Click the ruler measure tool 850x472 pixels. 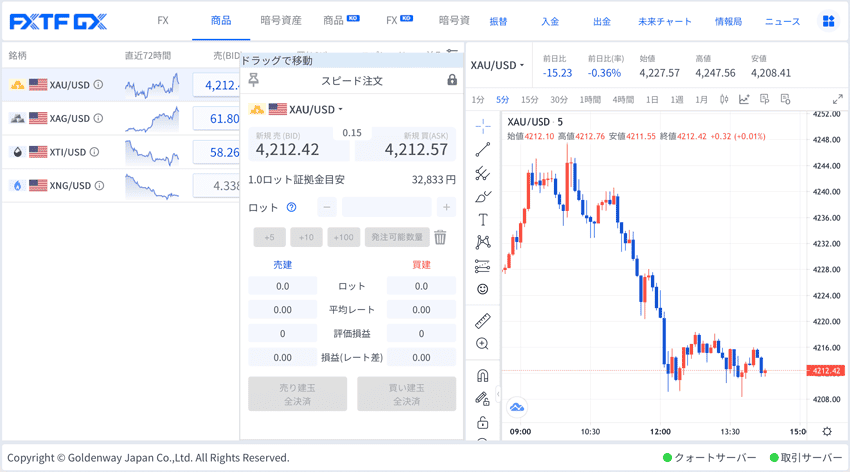click(483, 321)
